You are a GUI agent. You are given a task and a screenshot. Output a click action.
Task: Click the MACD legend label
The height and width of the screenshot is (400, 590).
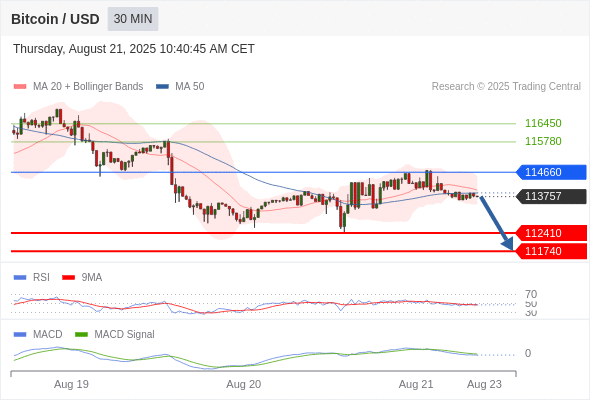tap(48, 335)
